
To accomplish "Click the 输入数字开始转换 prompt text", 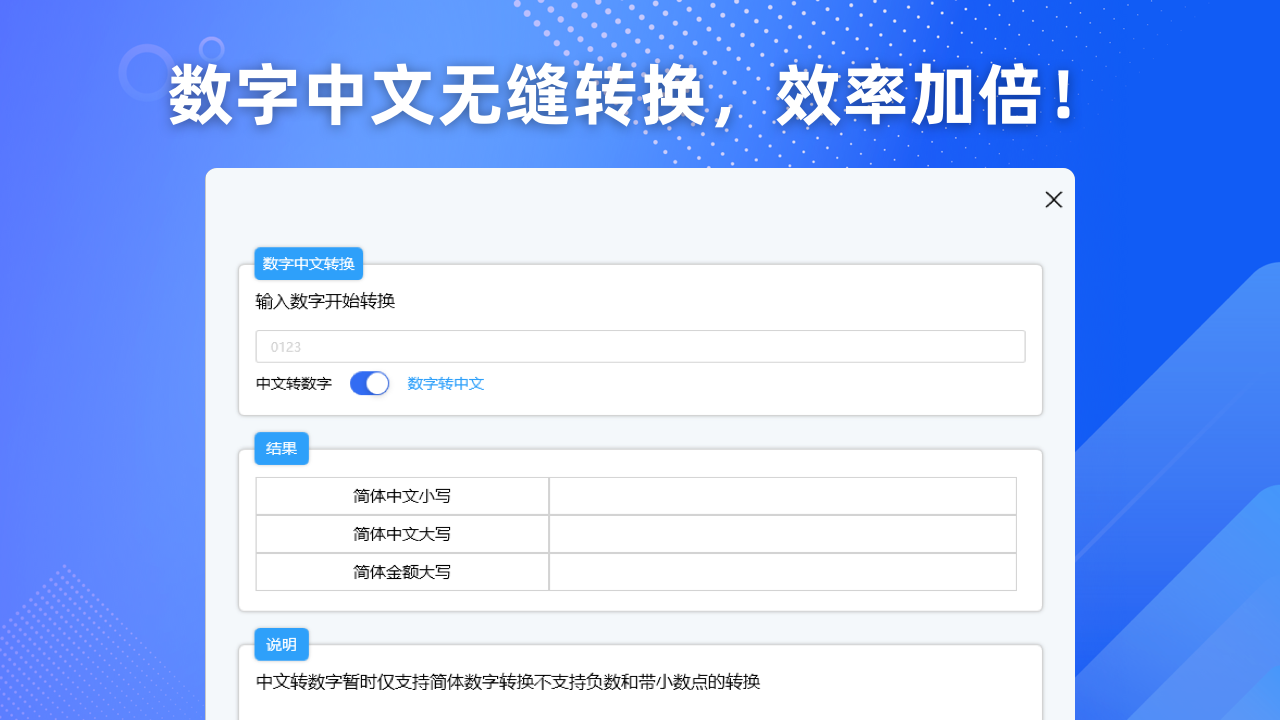I will (326, 301).
